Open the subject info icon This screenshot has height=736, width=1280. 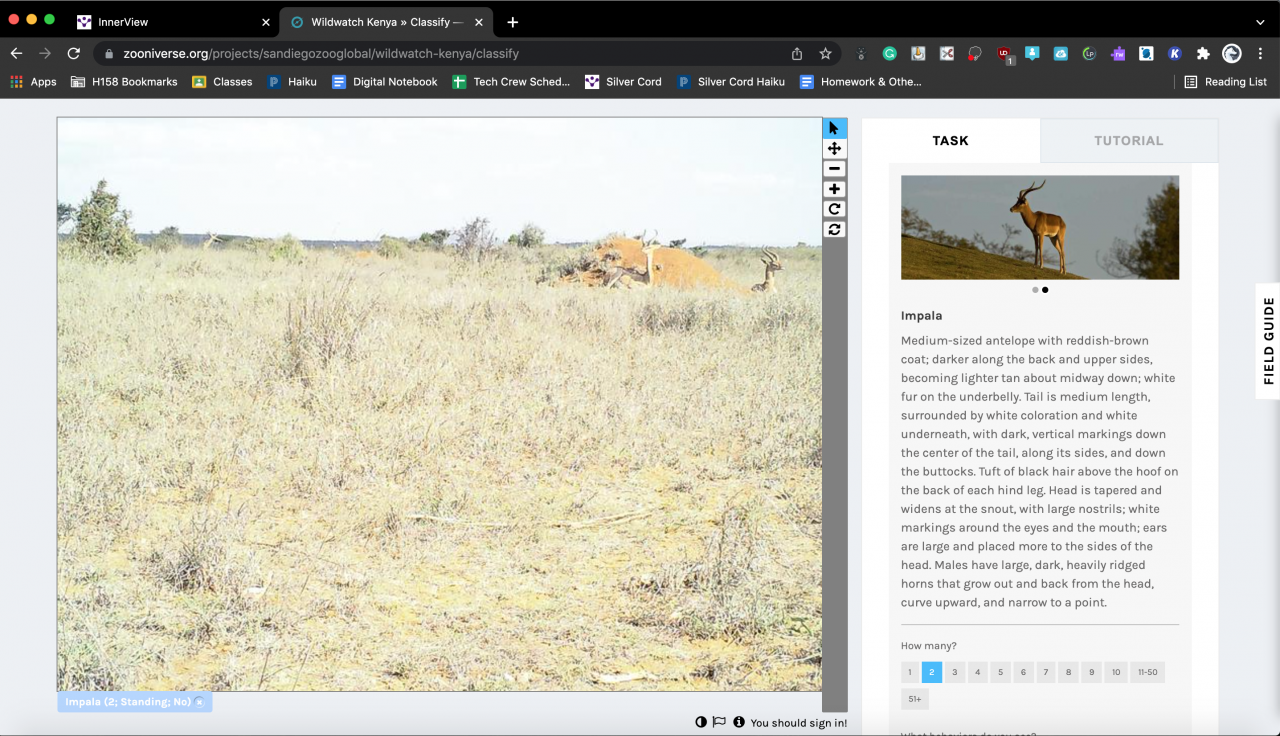pyautogui.click(x=739, y=722)
